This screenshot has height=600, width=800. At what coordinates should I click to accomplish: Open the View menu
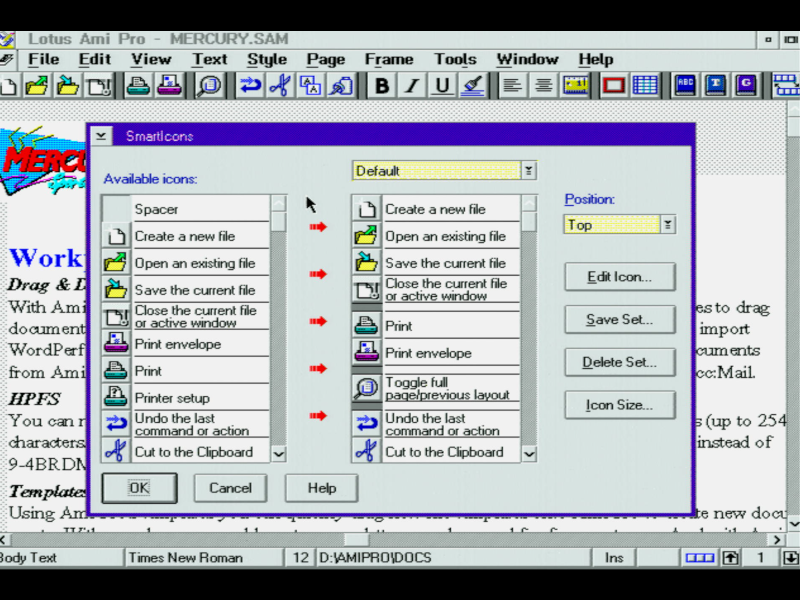[151, 59]
